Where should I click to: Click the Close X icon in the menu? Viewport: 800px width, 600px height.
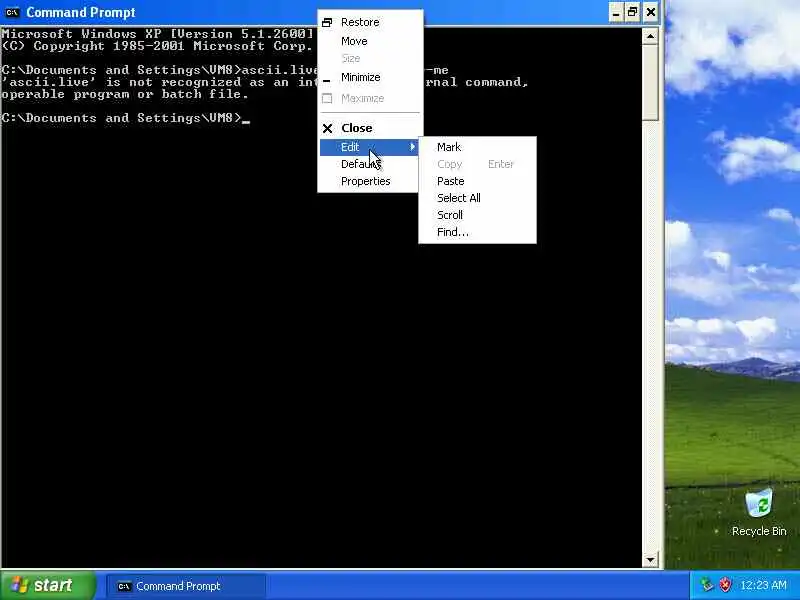click(x=328, y=129)
